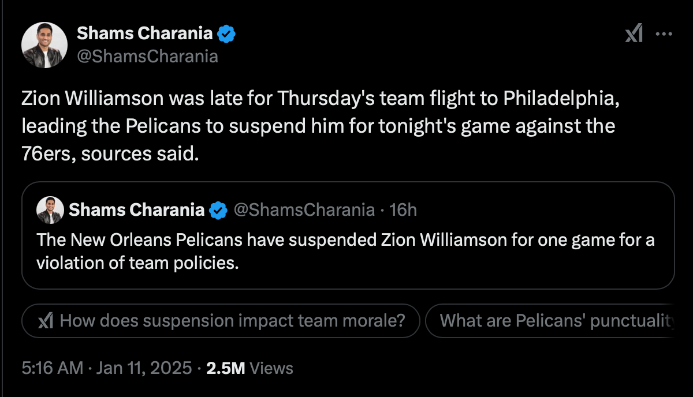693x397 pixels.
Task: Open the 16h timestamp of the quoted post
Action: point(403,210)
